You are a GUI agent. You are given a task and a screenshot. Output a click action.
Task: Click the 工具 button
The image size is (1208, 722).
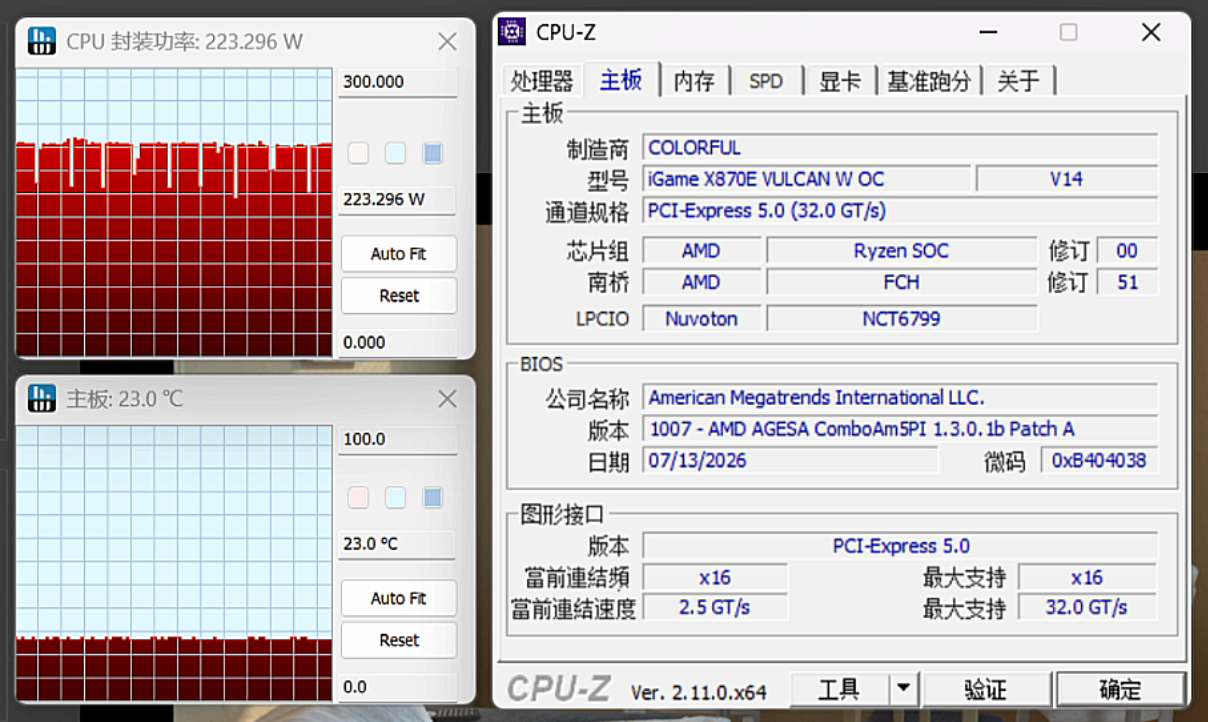pos(839,689)
